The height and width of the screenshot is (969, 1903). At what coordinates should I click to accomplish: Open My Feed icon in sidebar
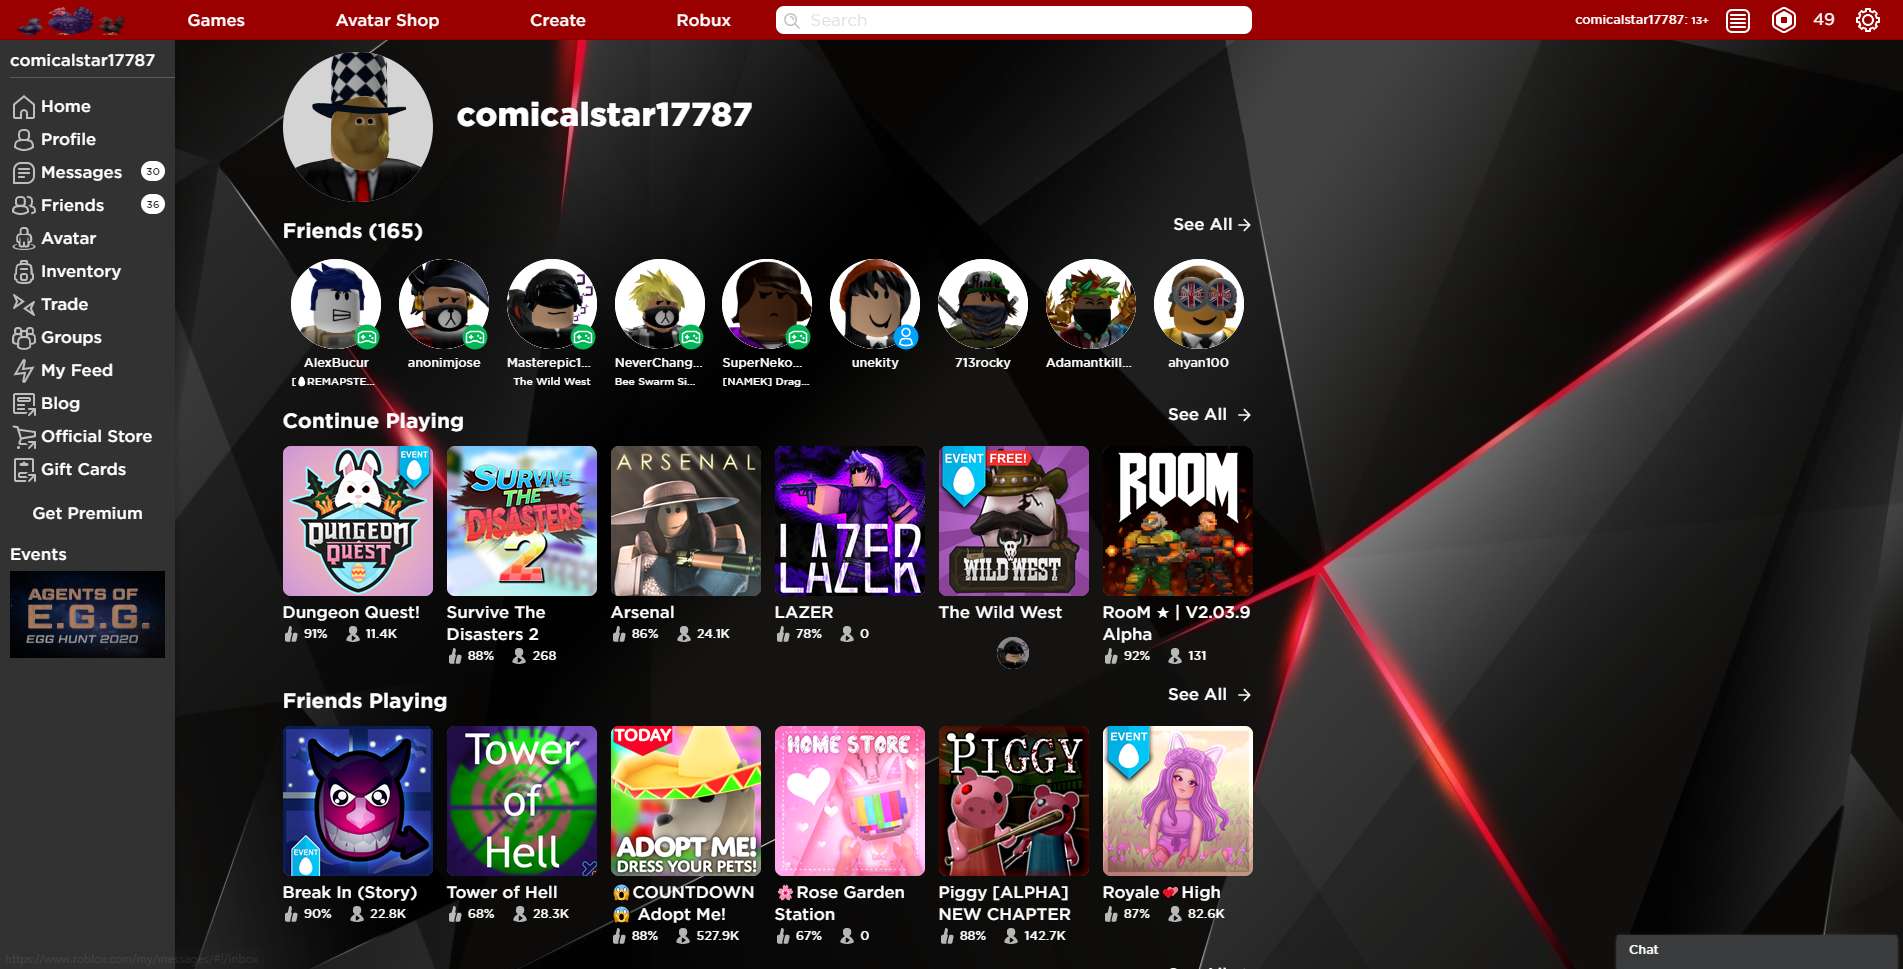(x=24, y=370)
